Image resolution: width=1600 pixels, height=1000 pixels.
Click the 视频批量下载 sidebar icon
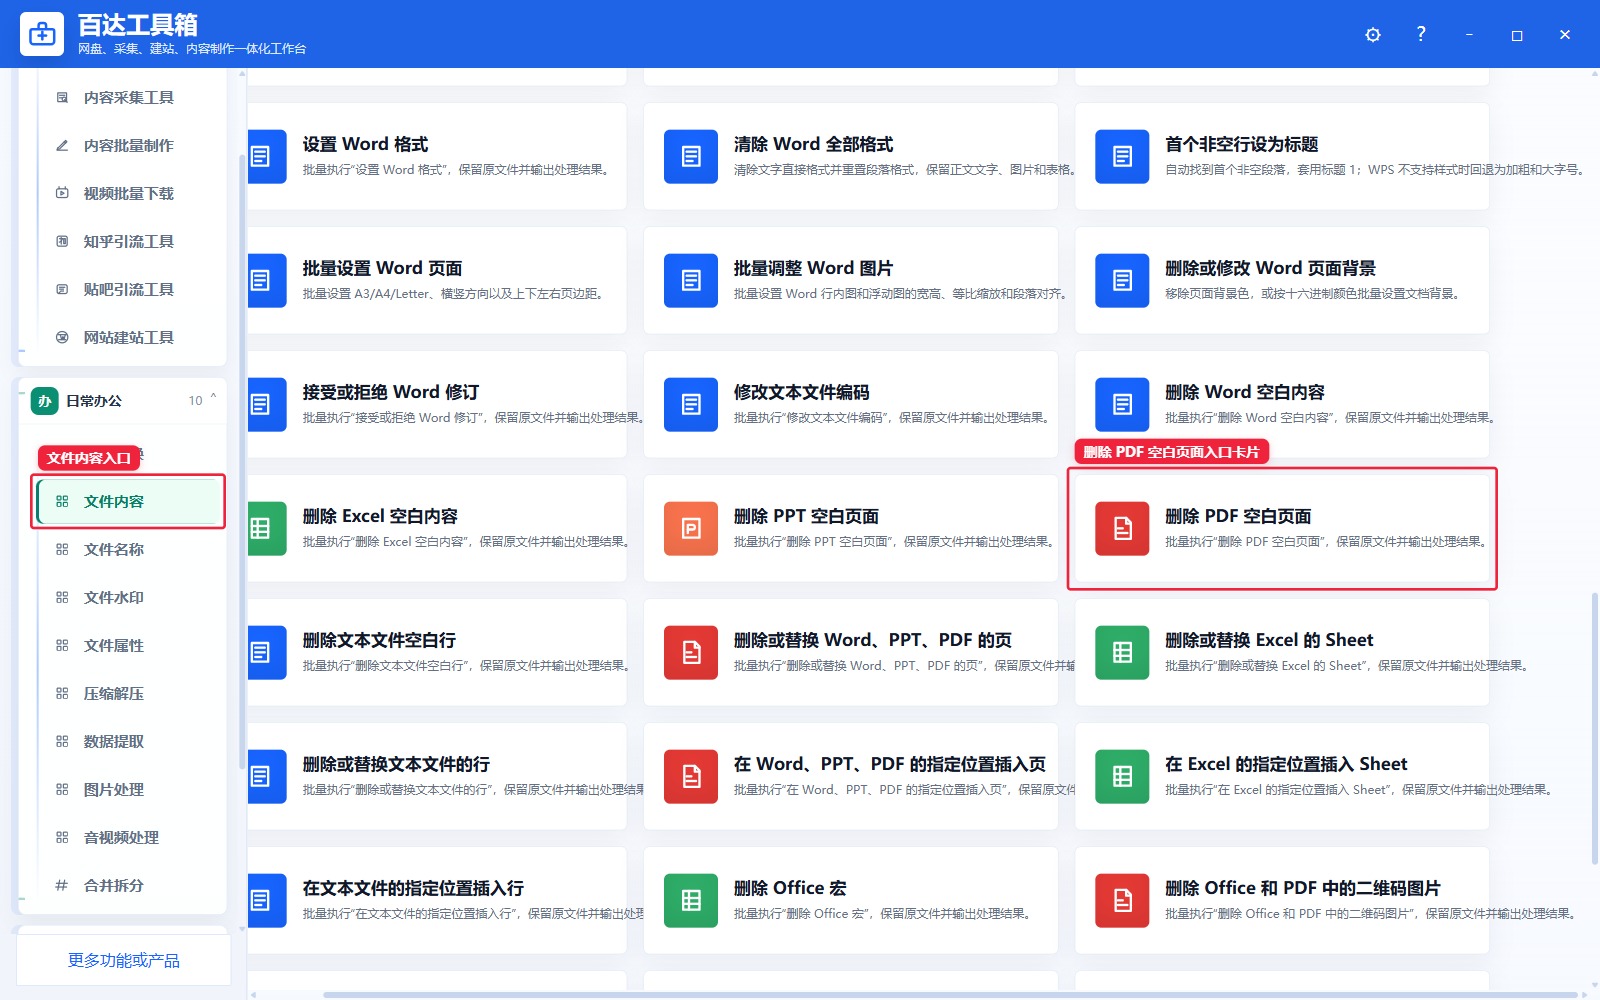pyautogui.click(x=62, y=193)
